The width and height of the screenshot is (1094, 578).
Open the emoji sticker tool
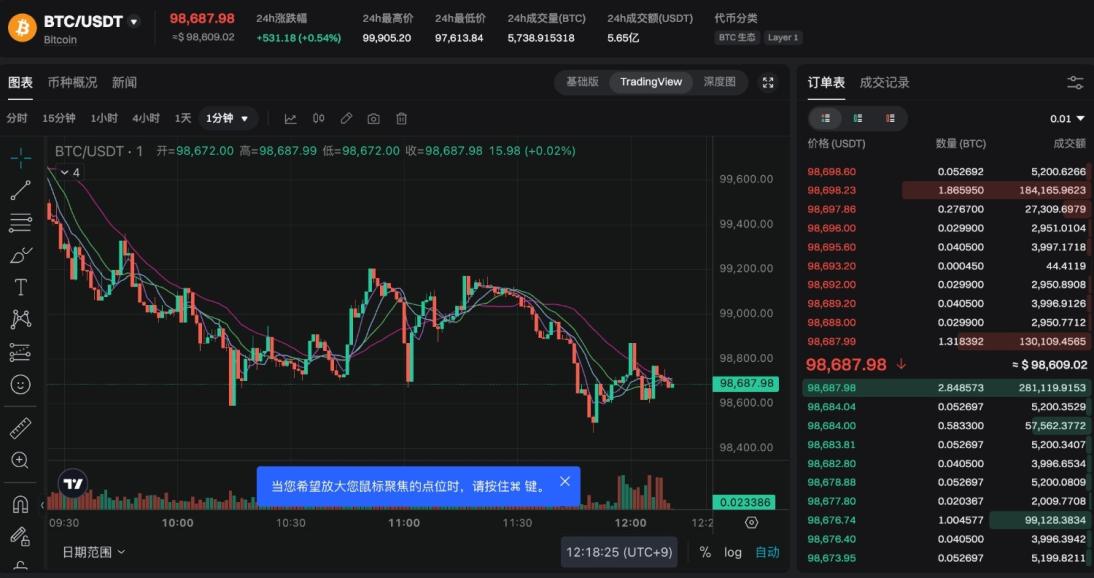tap(20, 384)
